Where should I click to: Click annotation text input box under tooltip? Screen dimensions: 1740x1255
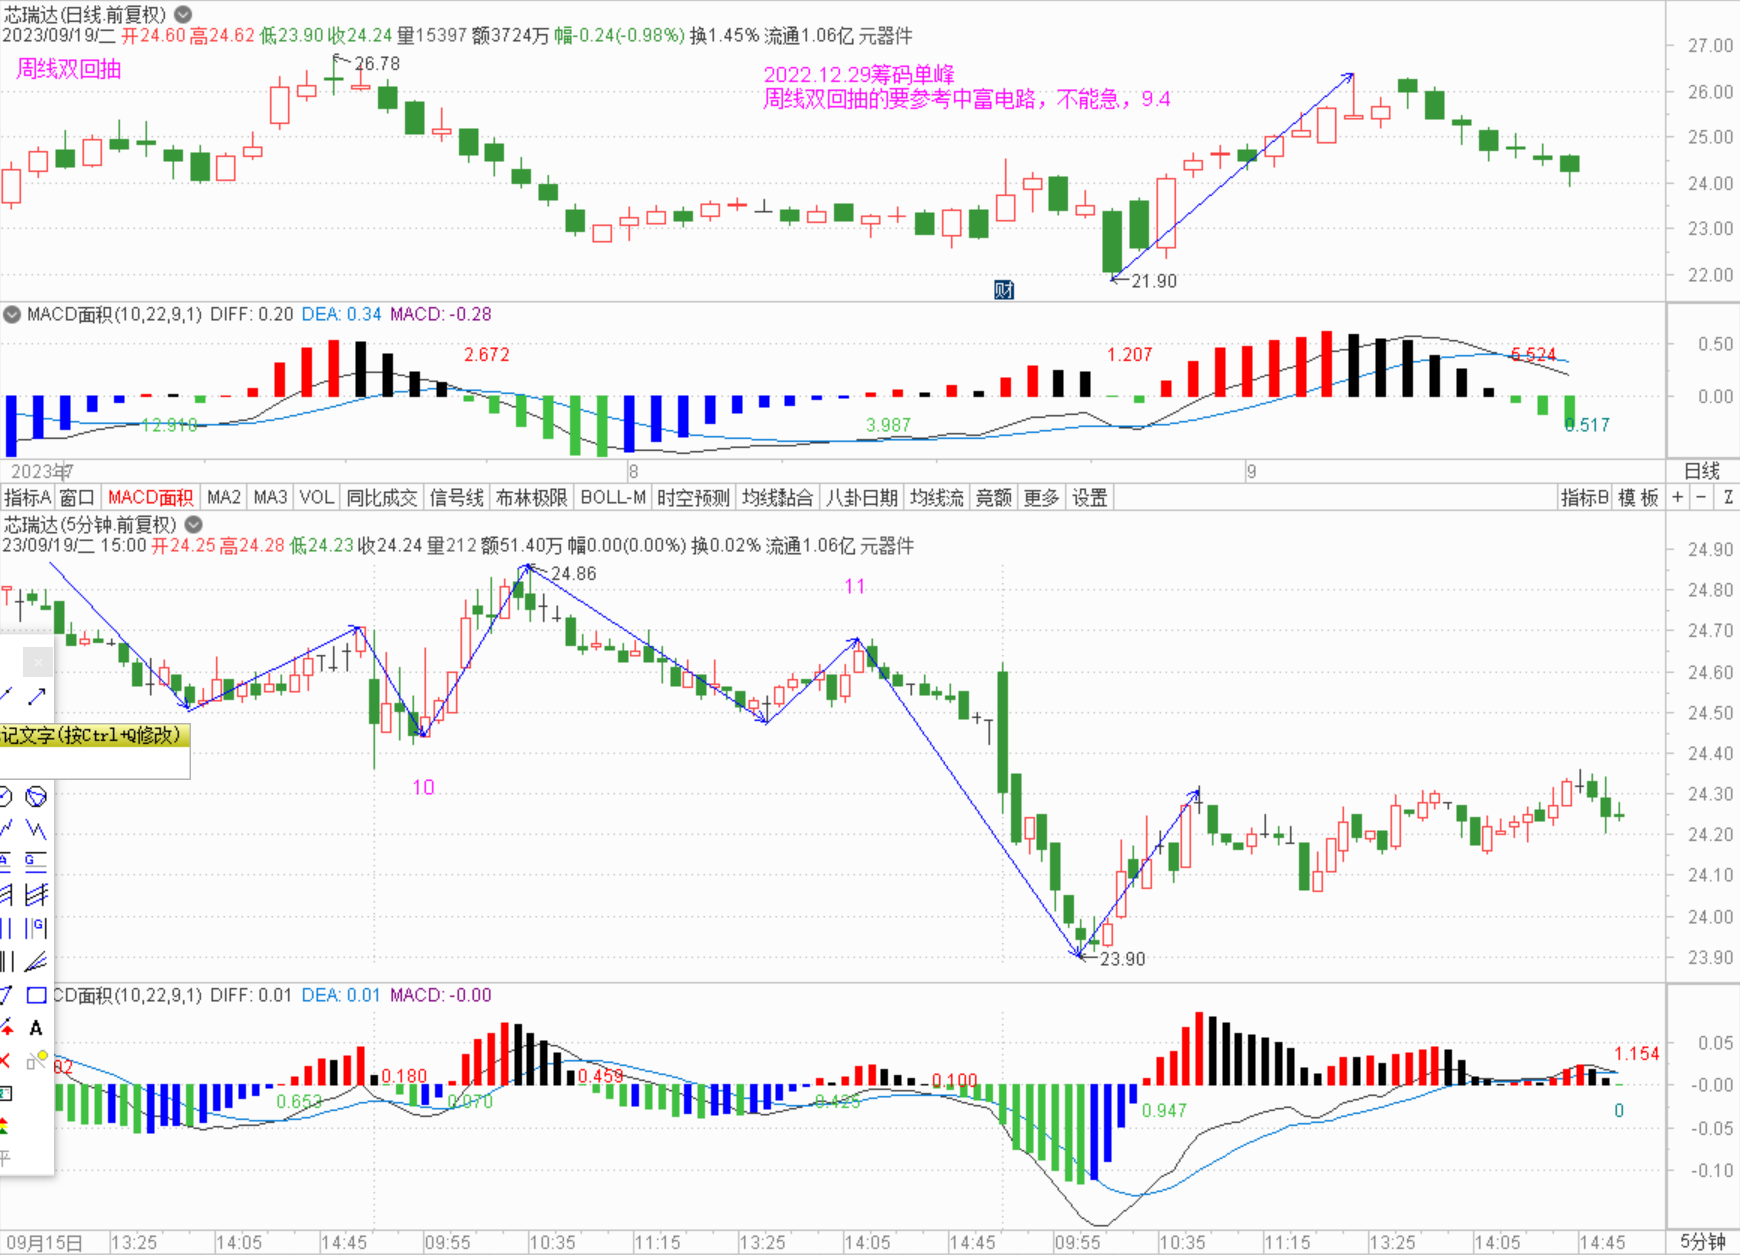point(95,764)
